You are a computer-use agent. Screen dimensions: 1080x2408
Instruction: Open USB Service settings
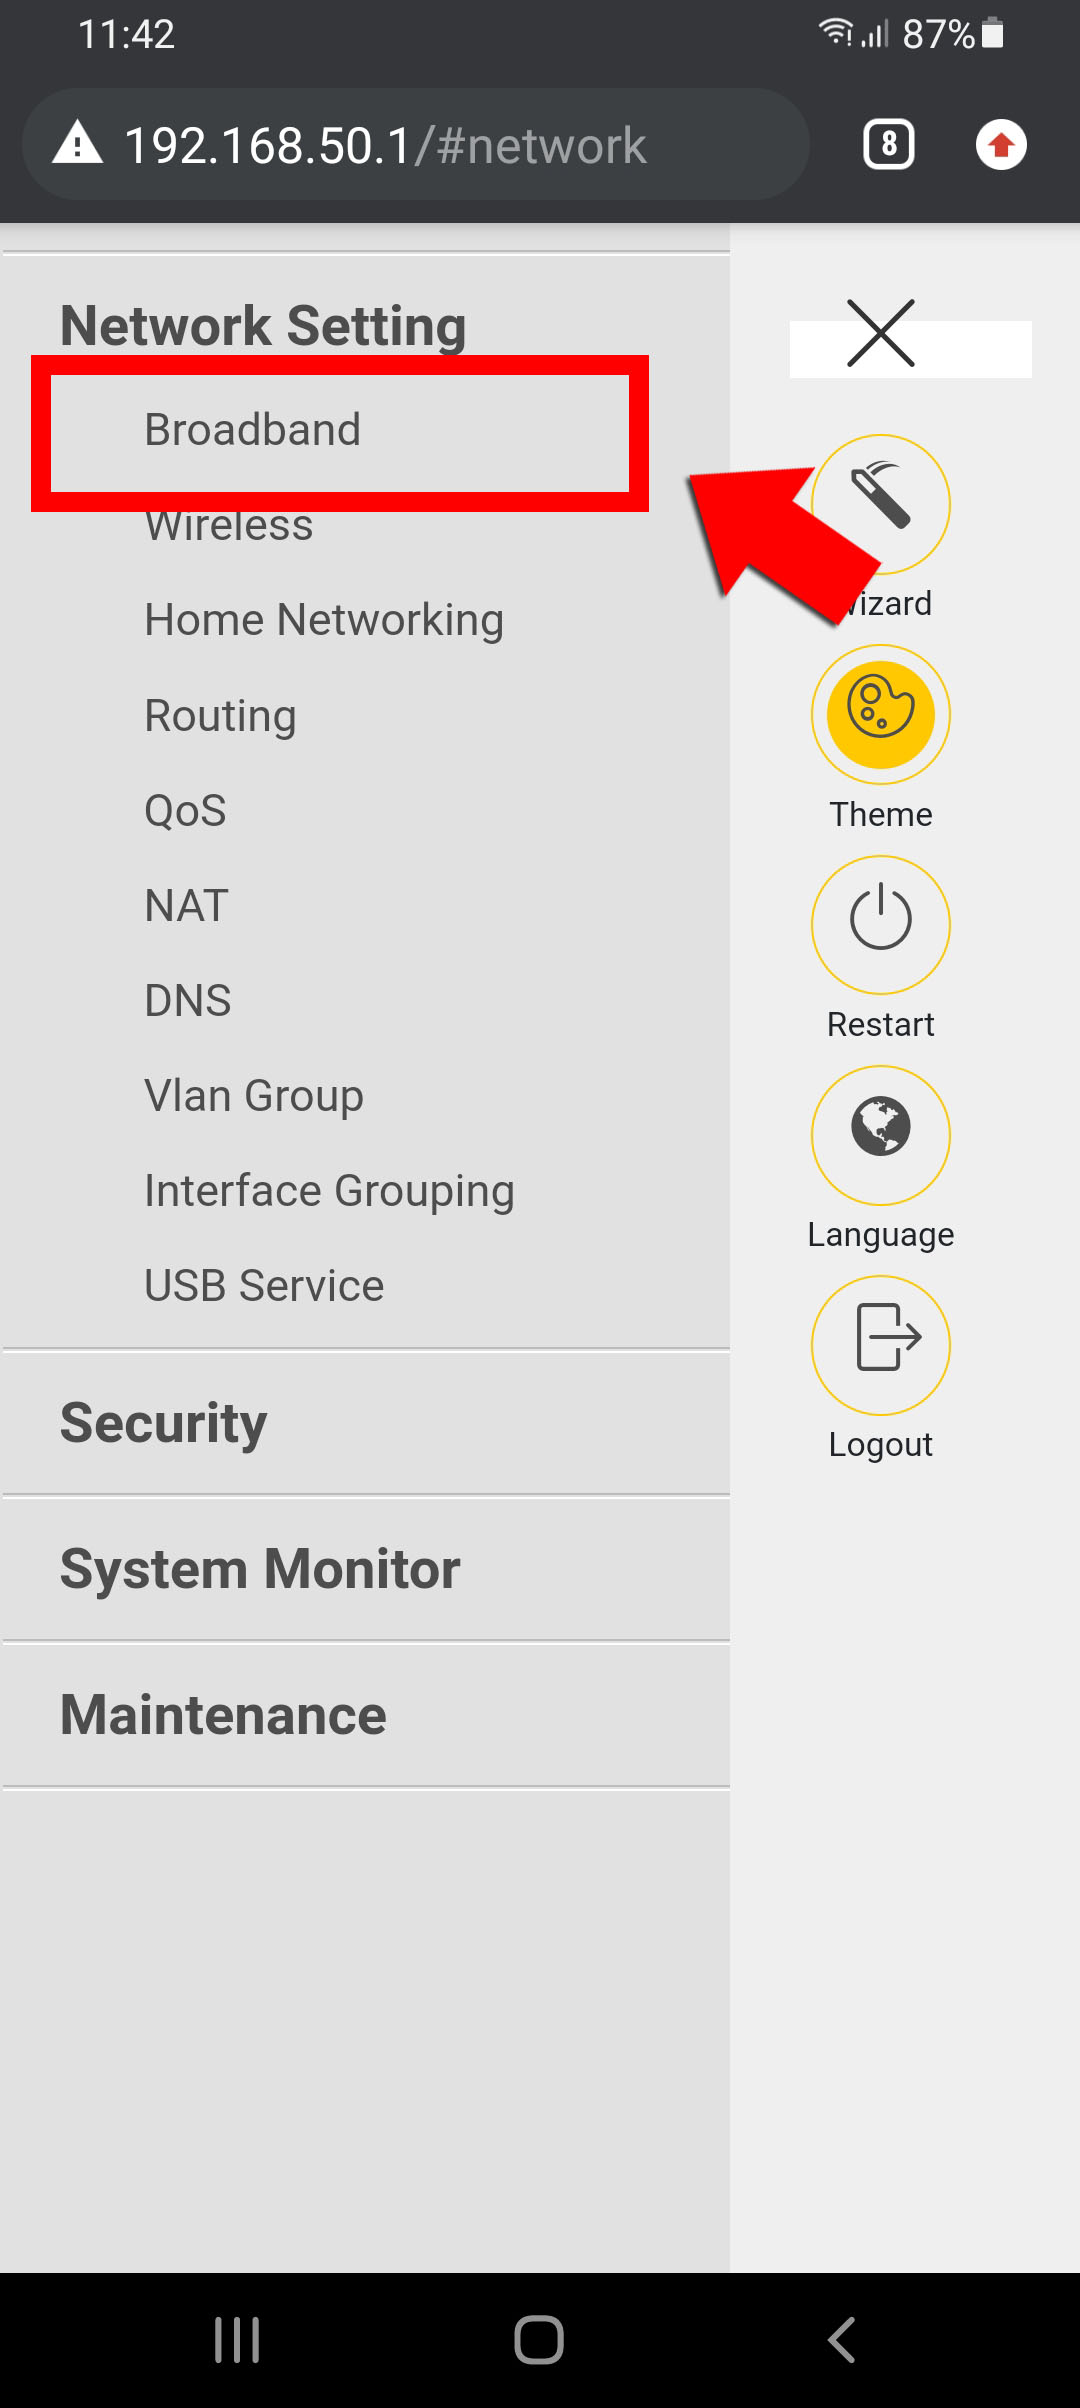tap(264, 1286)
